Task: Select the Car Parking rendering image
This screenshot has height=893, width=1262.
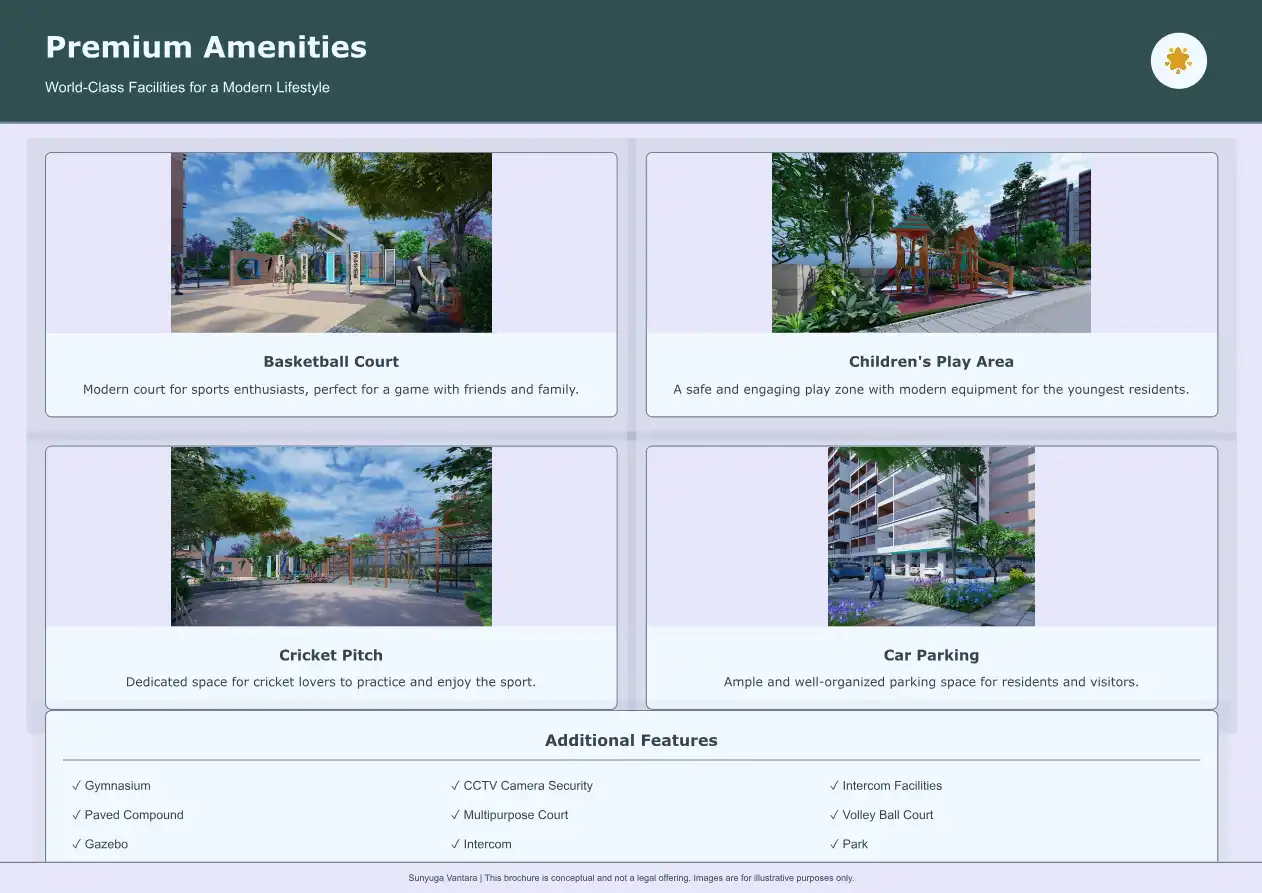Action: pos(931,536)
